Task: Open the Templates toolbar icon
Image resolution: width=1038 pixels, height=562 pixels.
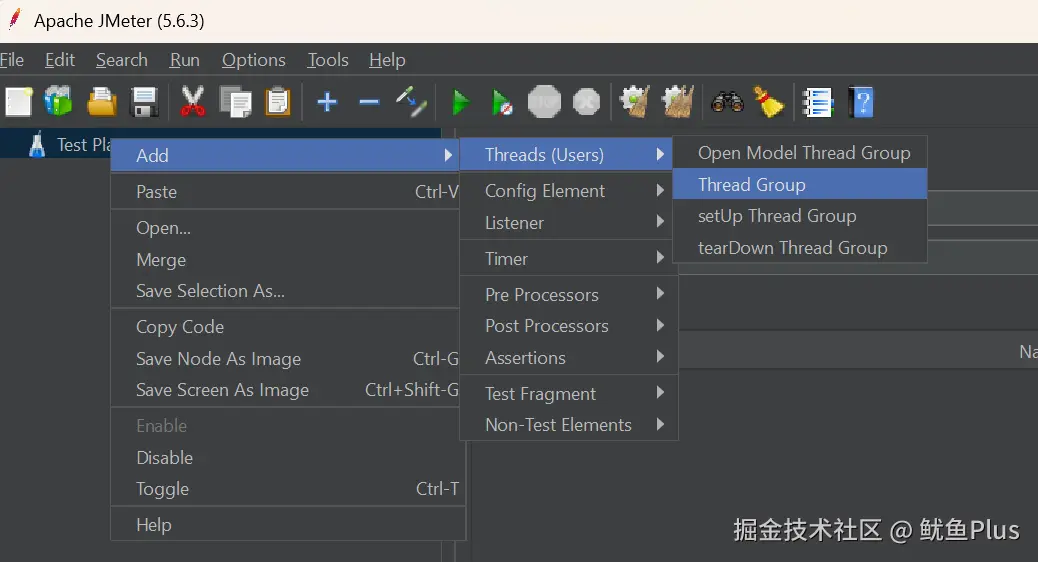Action: pyautogui.click(x=59, y=101)
